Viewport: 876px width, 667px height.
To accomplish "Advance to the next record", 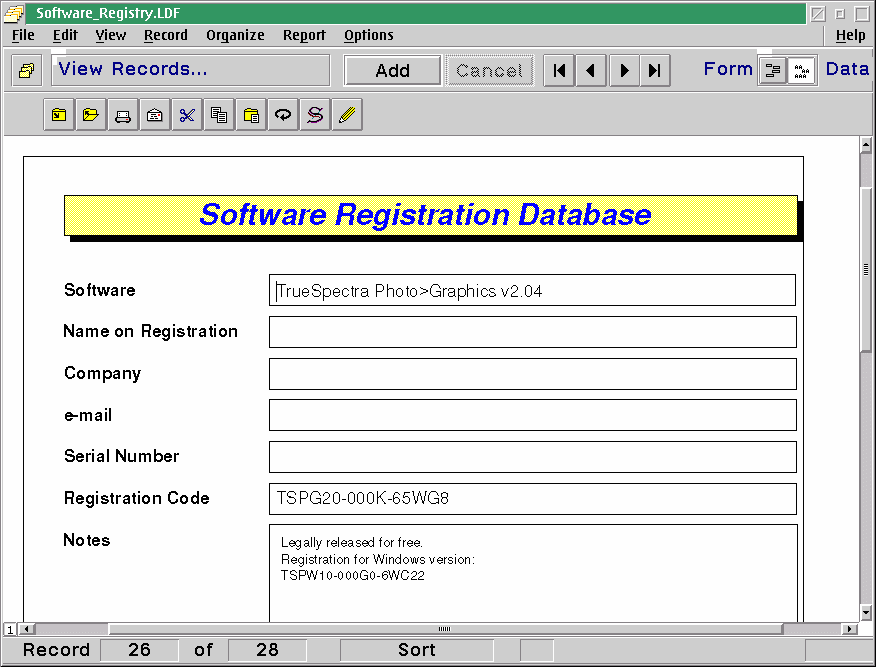I will point(624,70).
